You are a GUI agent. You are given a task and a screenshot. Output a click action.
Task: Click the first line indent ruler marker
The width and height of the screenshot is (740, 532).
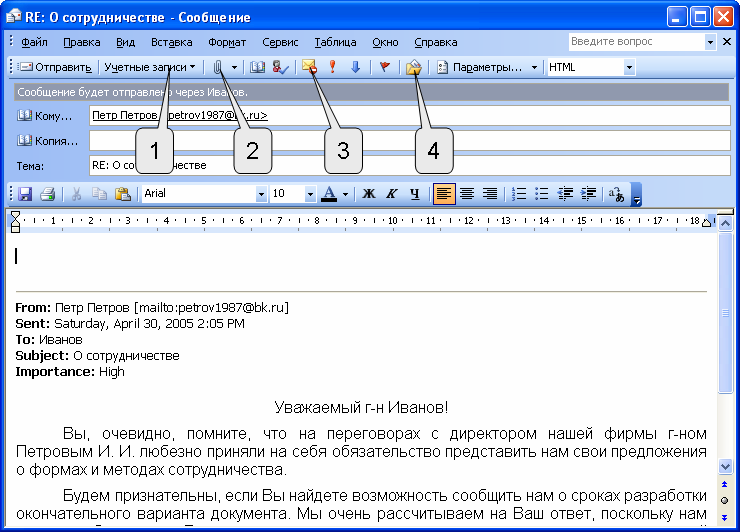16,215
